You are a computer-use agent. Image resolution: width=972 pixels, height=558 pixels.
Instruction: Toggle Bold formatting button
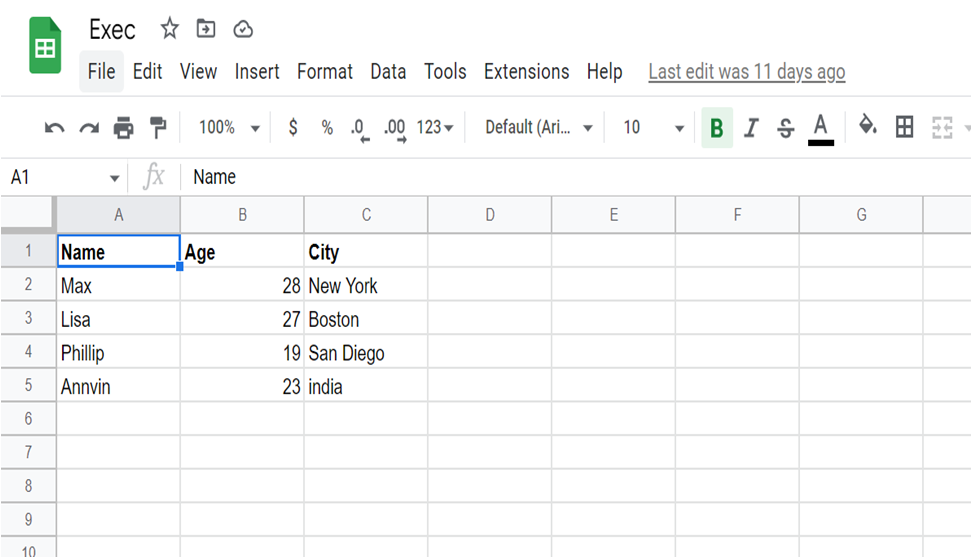717,128
